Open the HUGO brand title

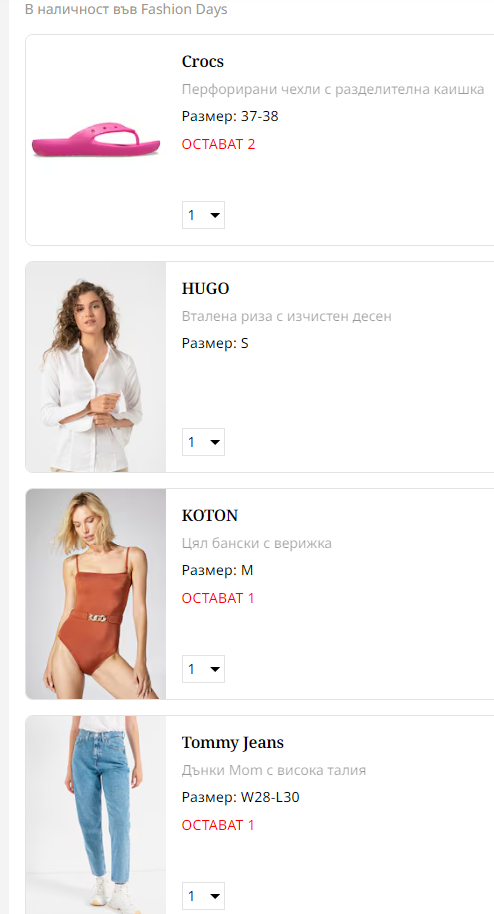tap(205, 288)
